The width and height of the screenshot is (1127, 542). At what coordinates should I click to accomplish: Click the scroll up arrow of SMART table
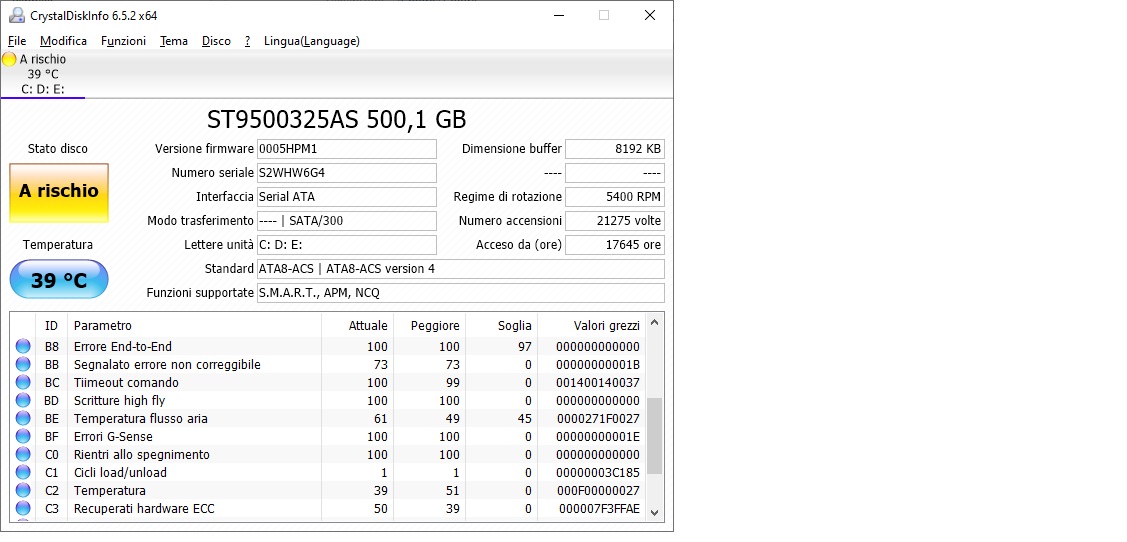pyautogui.click(x=654, y=323)
